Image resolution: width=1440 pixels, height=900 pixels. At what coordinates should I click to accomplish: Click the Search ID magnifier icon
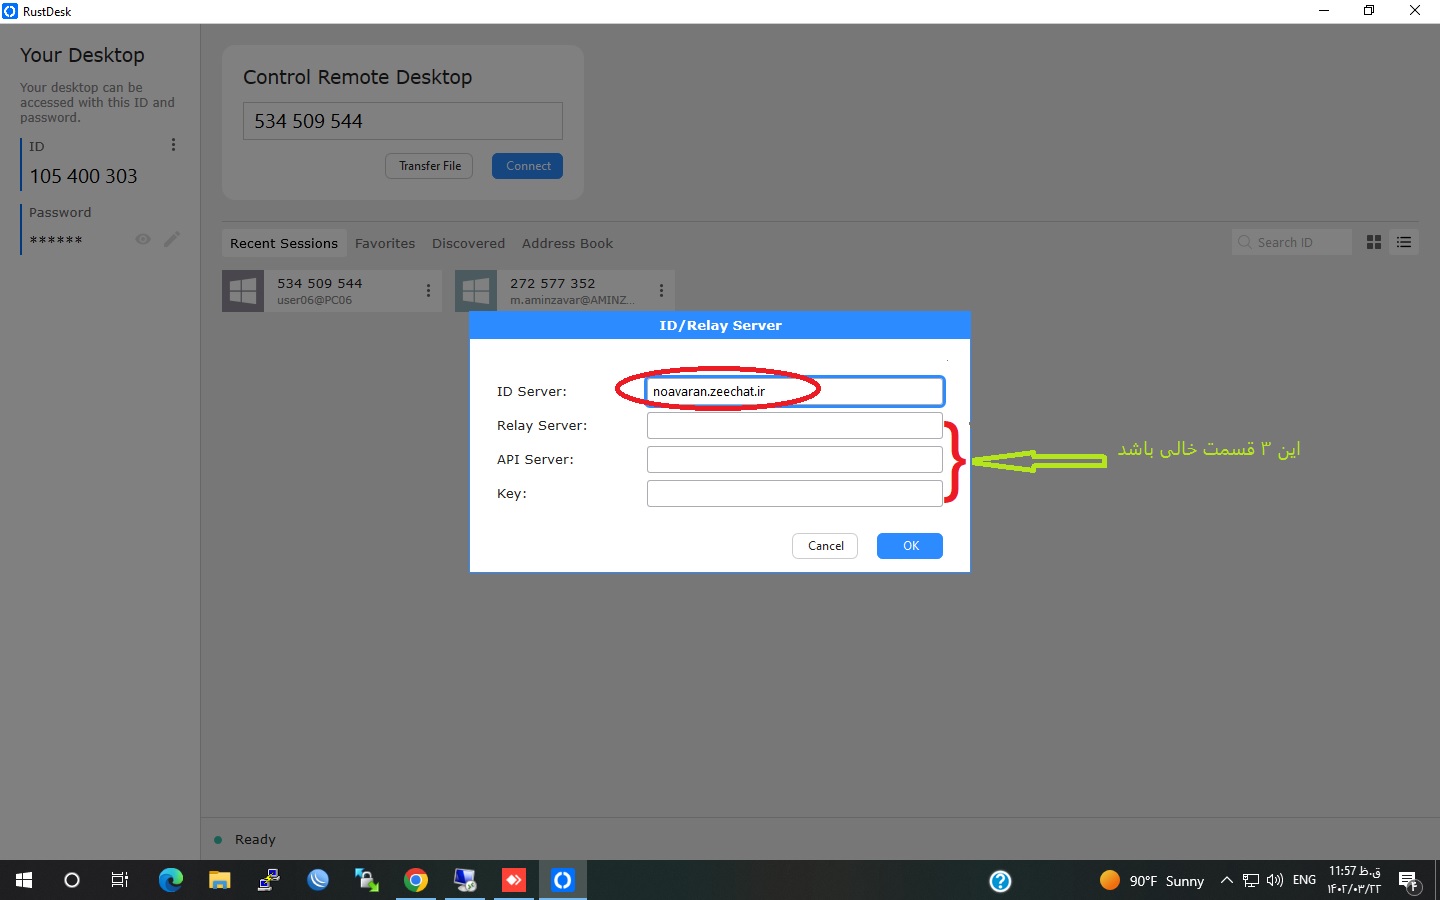(x=1245, y=242)
